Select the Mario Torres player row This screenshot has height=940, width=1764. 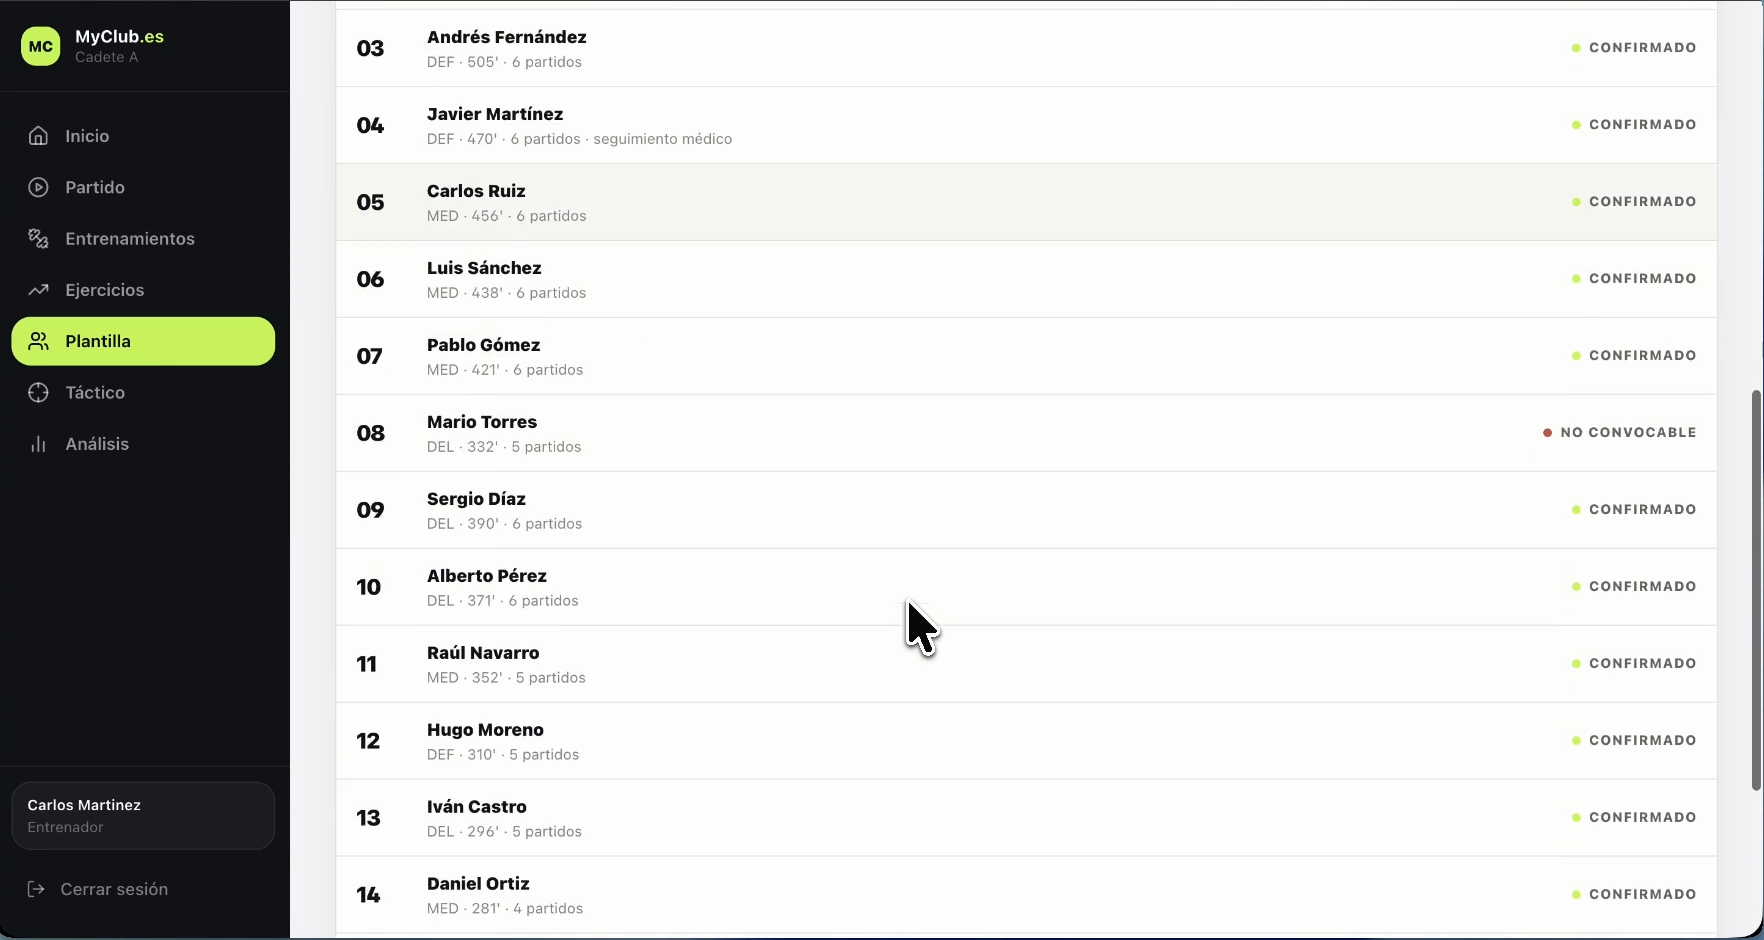tap(1026, 433)
